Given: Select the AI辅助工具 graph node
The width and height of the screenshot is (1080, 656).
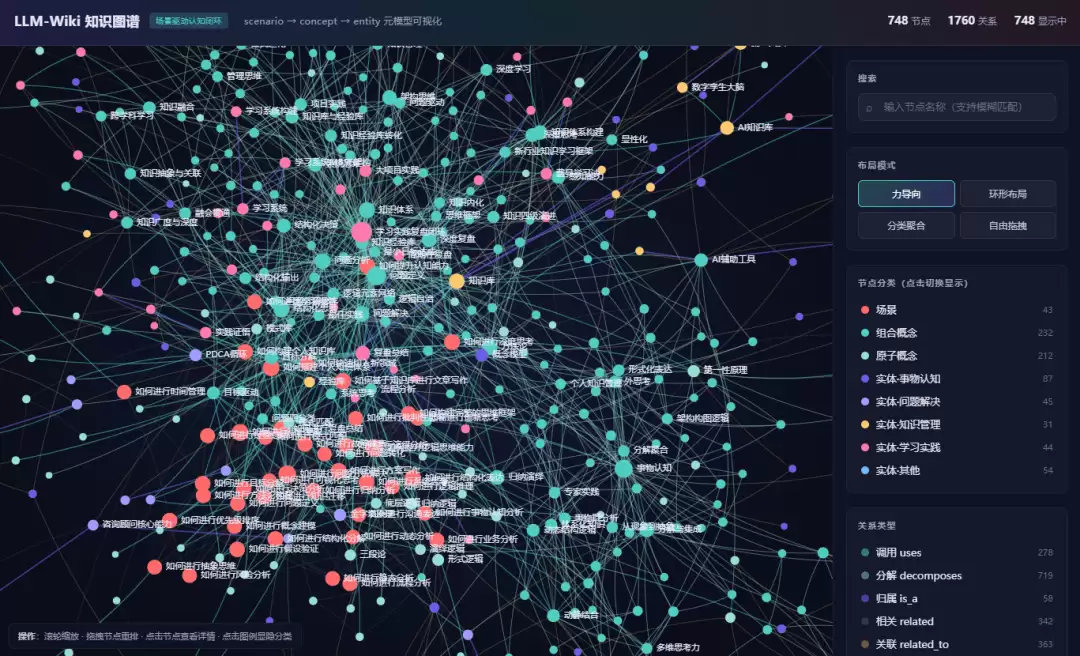Looking at the screenshot, I should (x=700, y=260).
